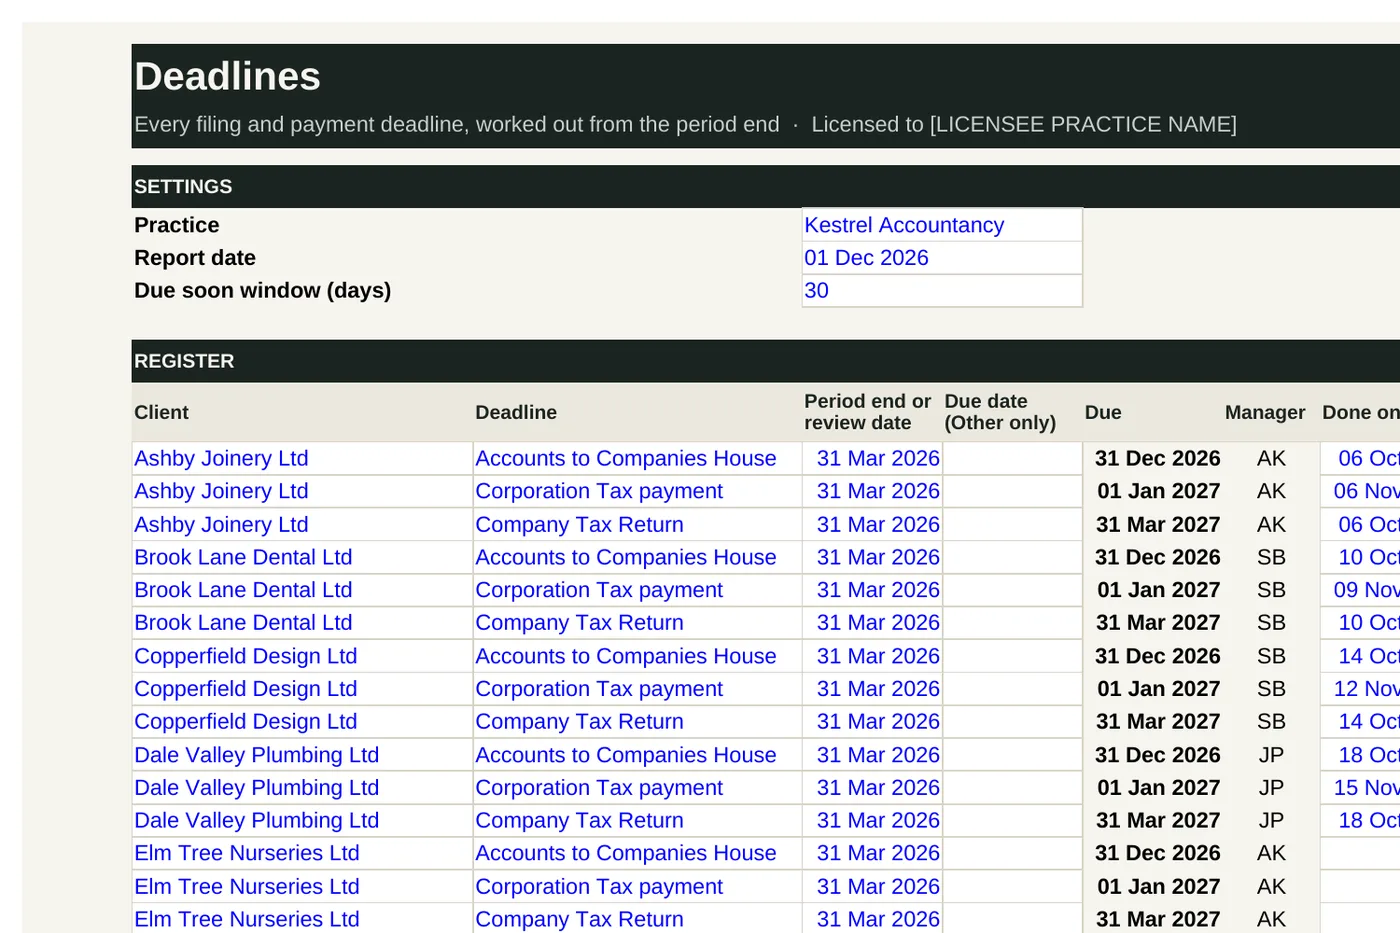Image resolution: width=1400 pixels, height=933 pixels.
Task: Select empty Due date cell for Ashby Accounts row
Action: [1012, 458]
